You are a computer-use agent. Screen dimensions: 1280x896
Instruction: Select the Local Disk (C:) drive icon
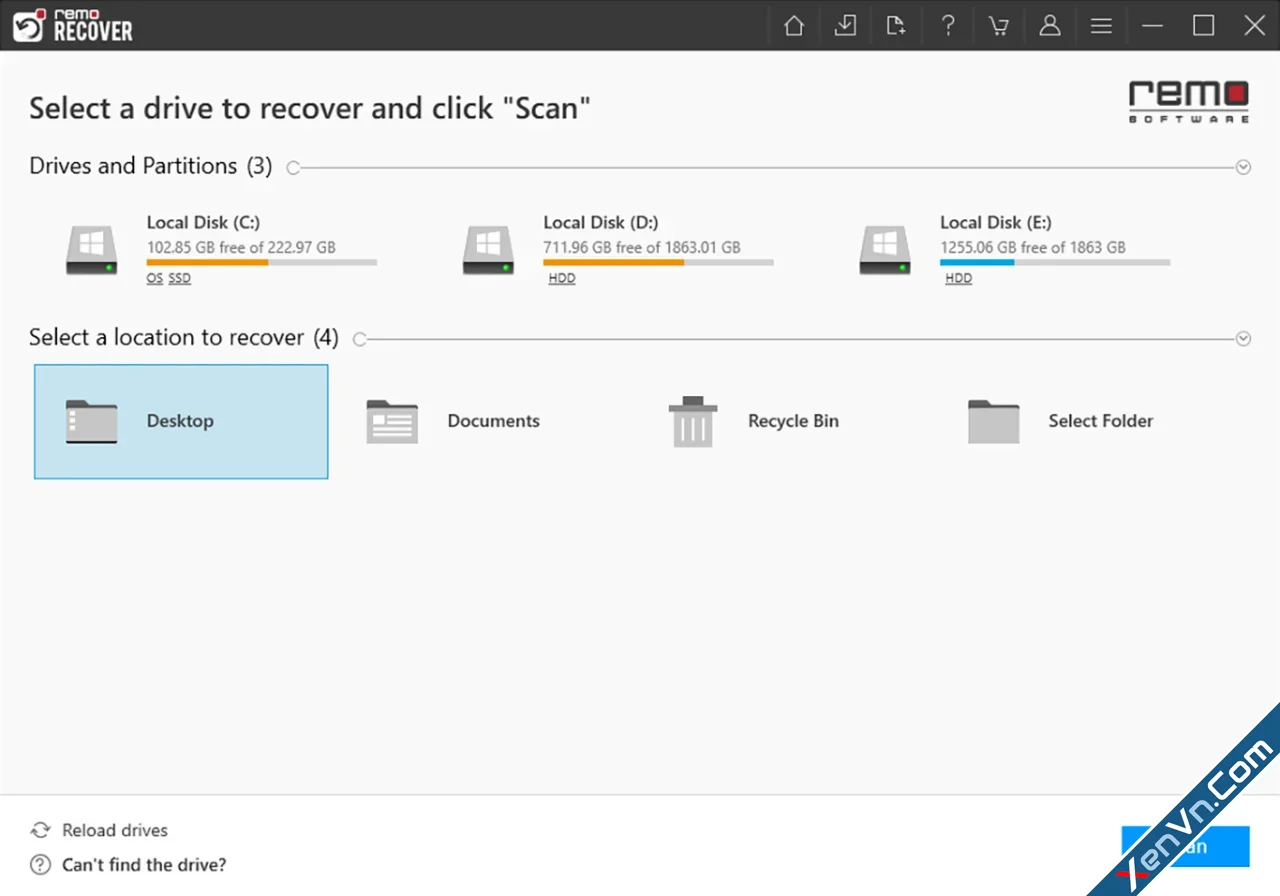pyautogui.click(x=91, y=249)
